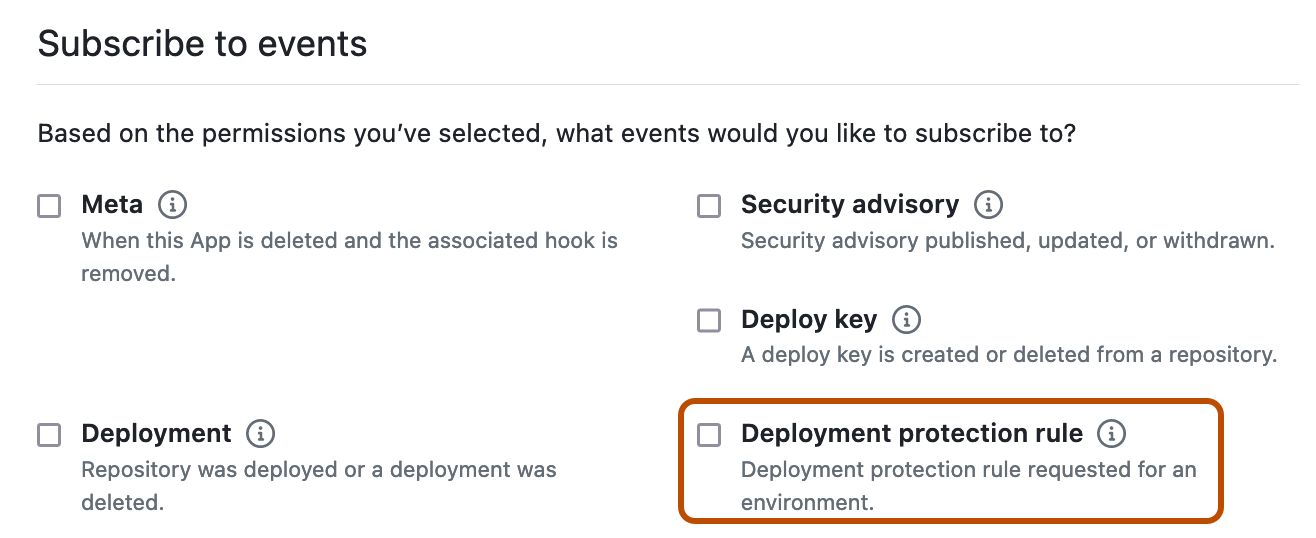This screenshot has height=538, width=1316.
Task: Check the Deploy key checkbox
Action: (x=709, y=321)
